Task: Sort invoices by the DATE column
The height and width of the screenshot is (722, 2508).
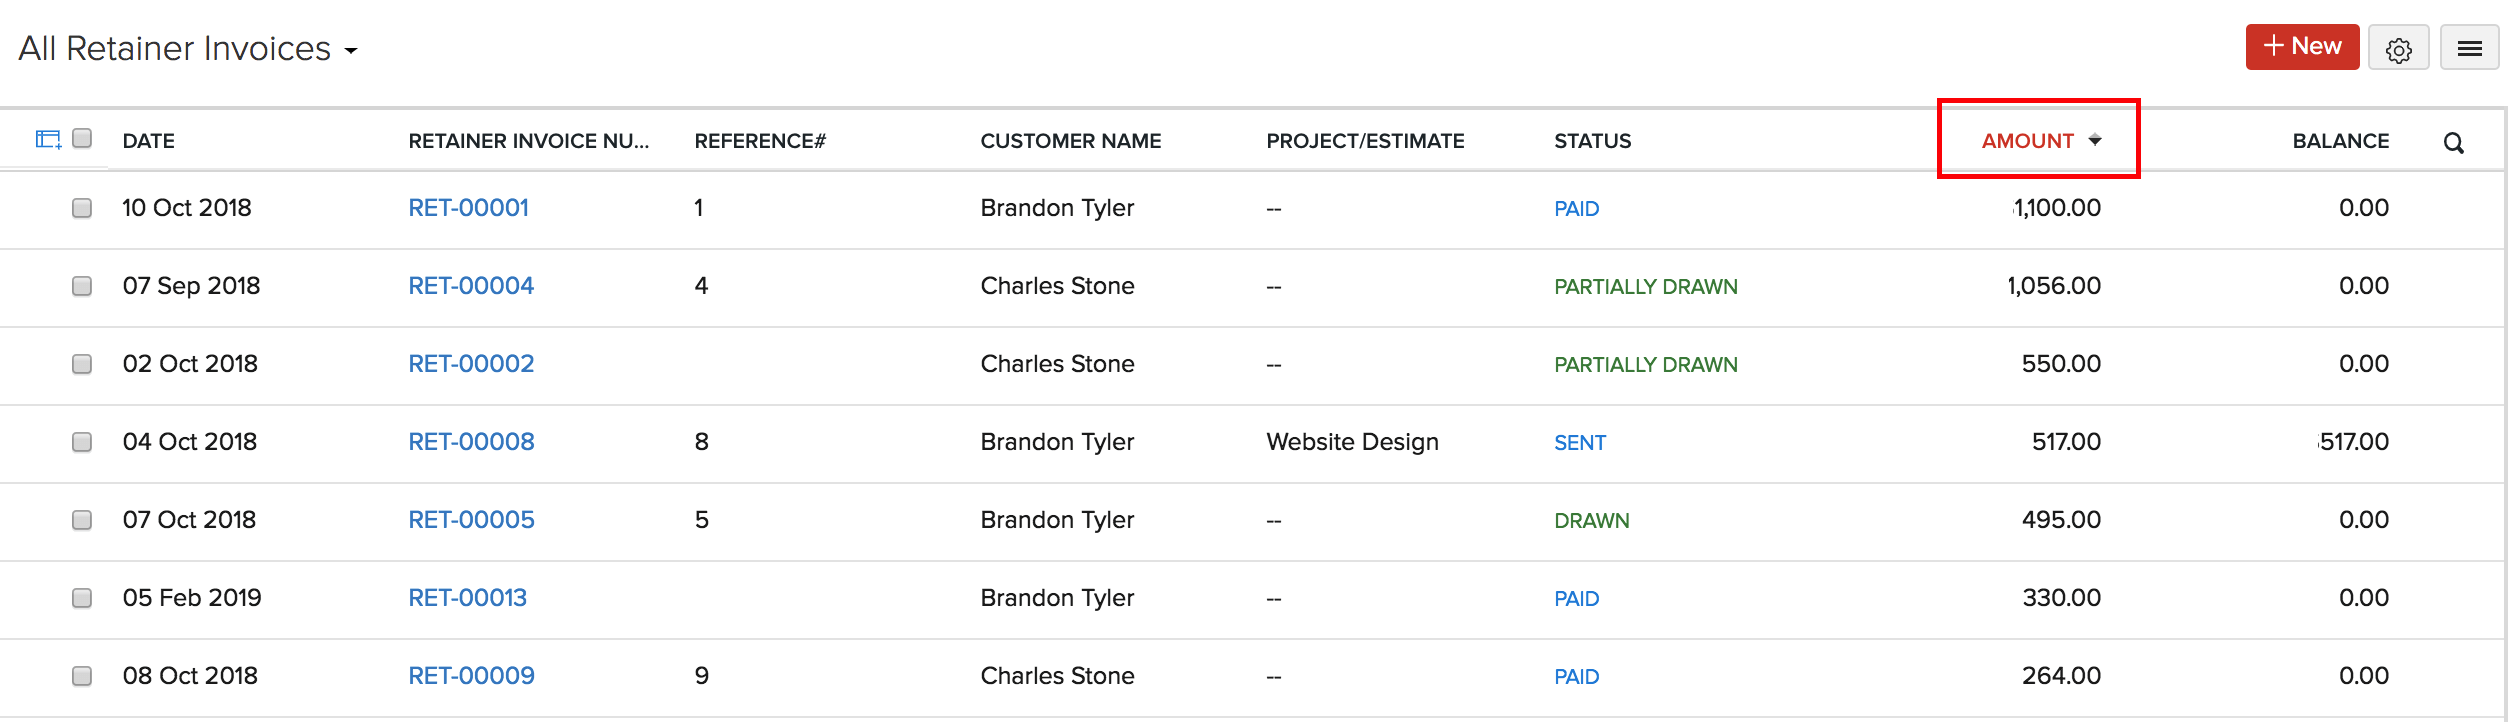Action: pos(148,140)
